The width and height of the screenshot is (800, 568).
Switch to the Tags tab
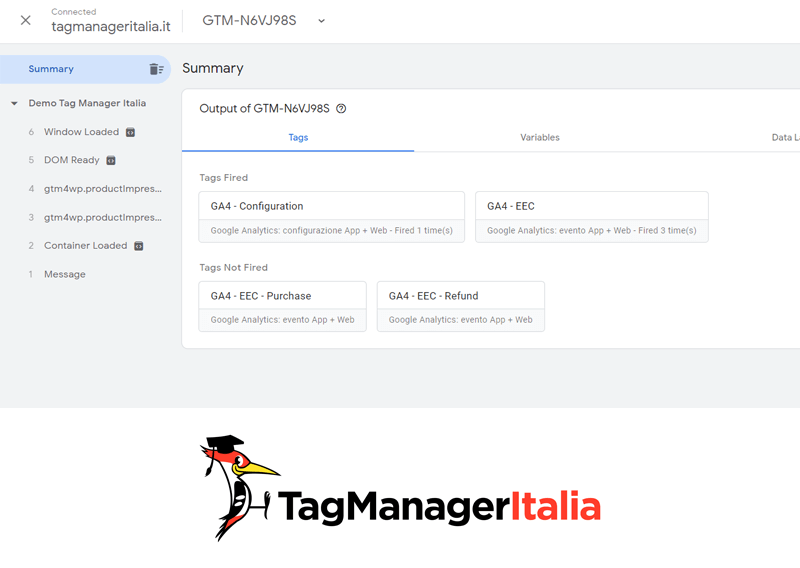pos(298,137)
